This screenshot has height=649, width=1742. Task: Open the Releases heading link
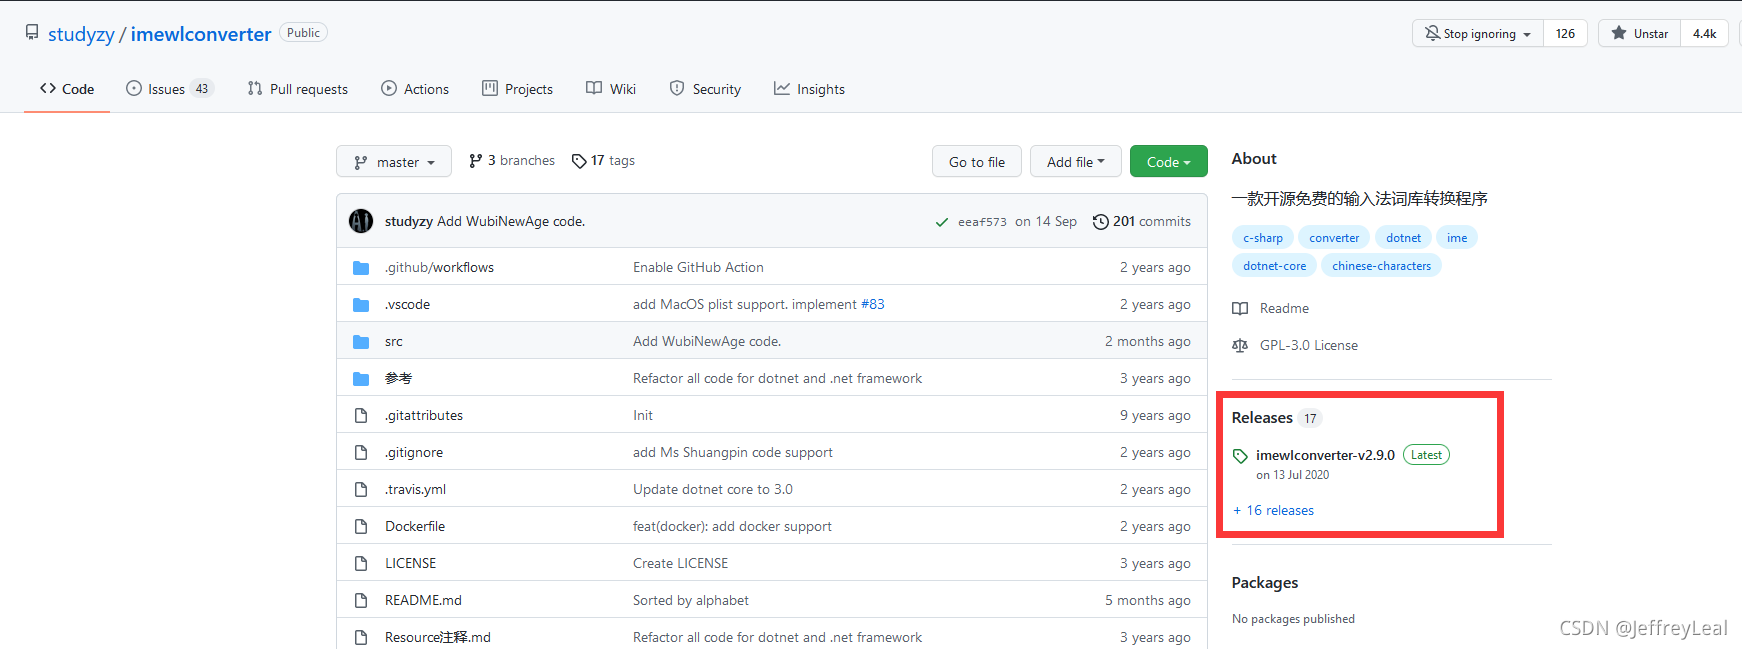1262,418
